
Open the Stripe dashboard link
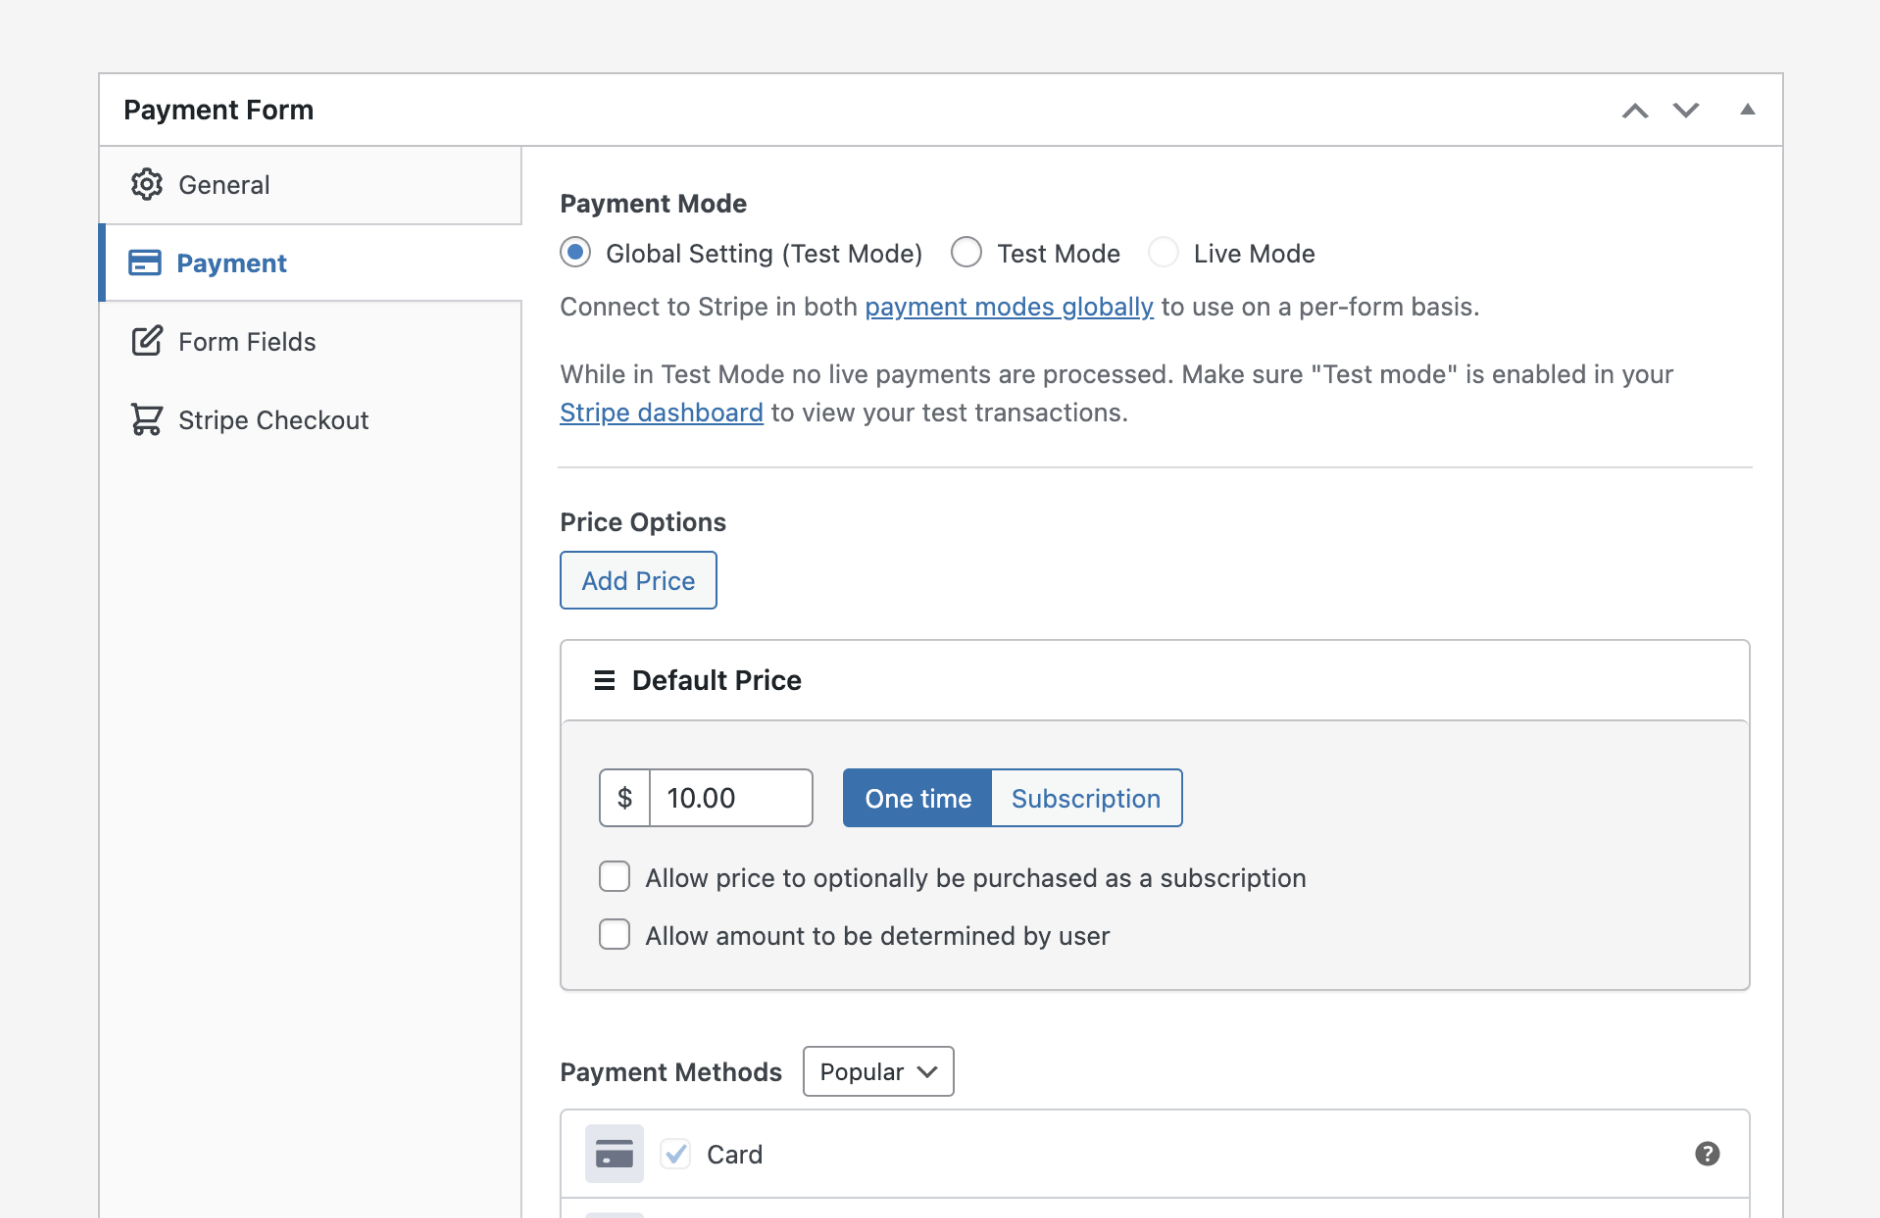661,413
